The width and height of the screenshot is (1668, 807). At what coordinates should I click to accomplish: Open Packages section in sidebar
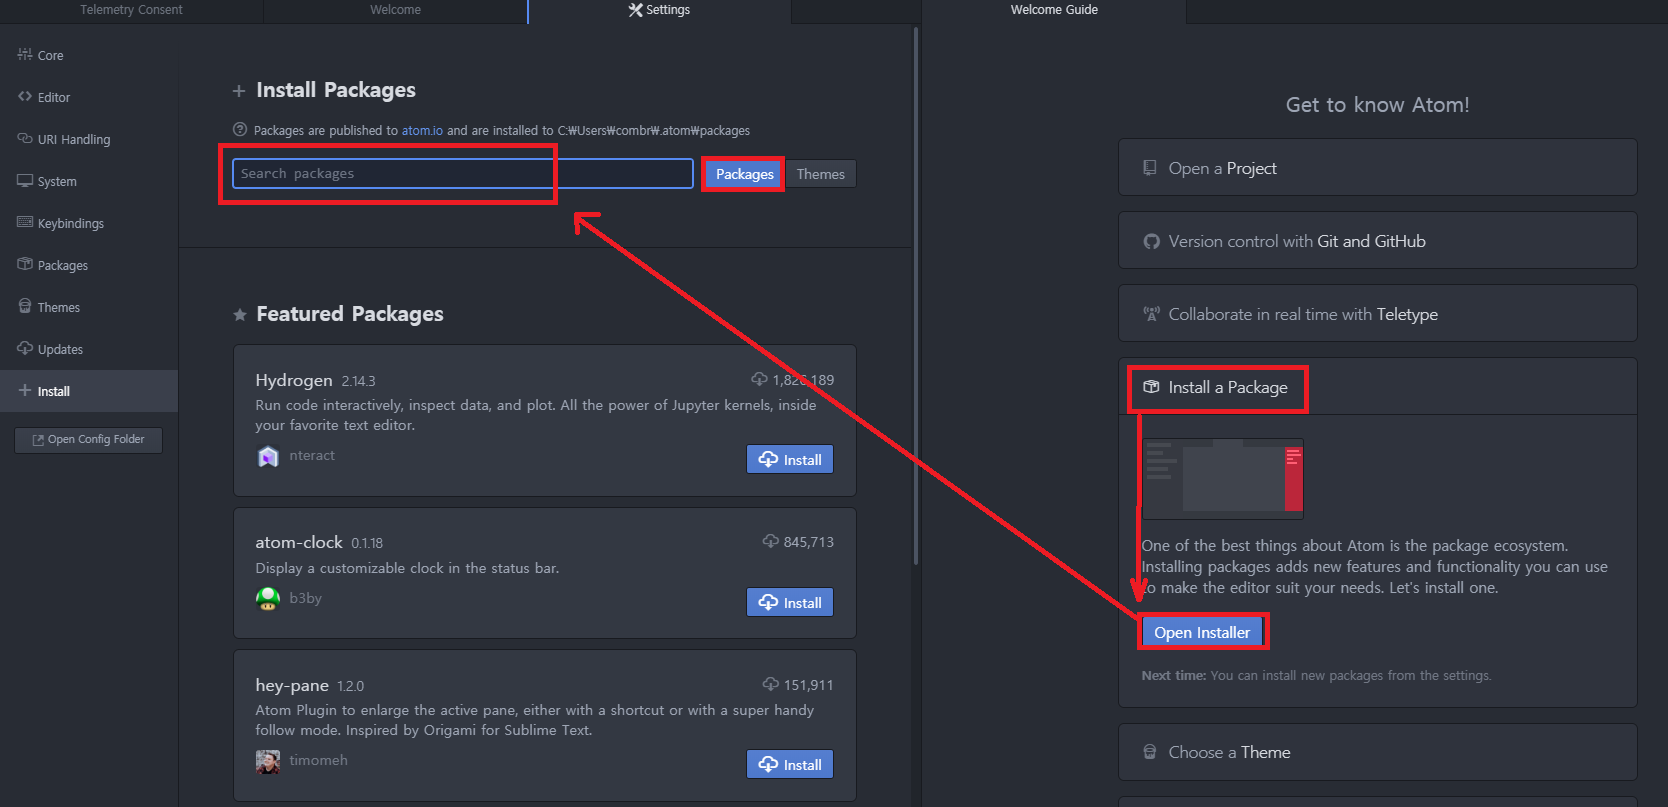point(89,265)
